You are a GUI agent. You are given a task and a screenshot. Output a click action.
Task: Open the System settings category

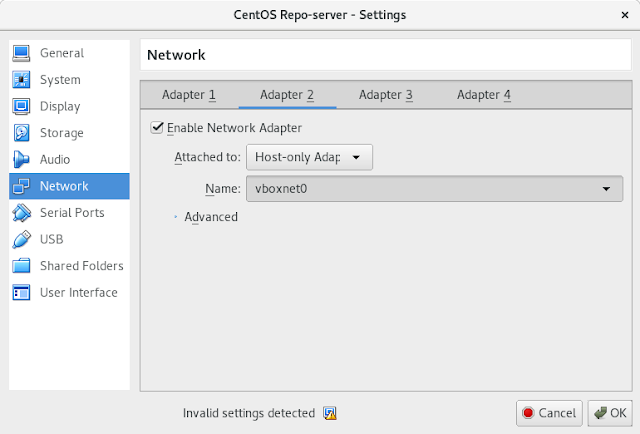69,80
